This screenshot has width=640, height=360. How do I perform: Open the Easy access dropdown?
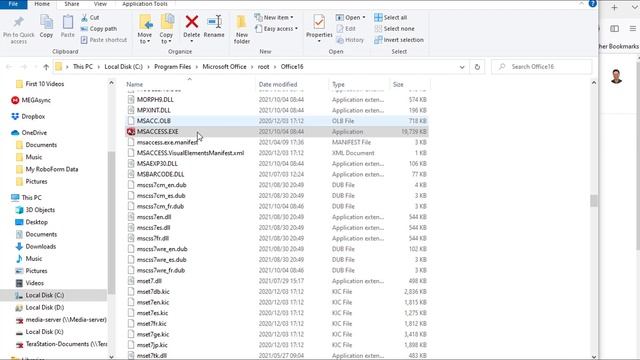tap(276, 29)
